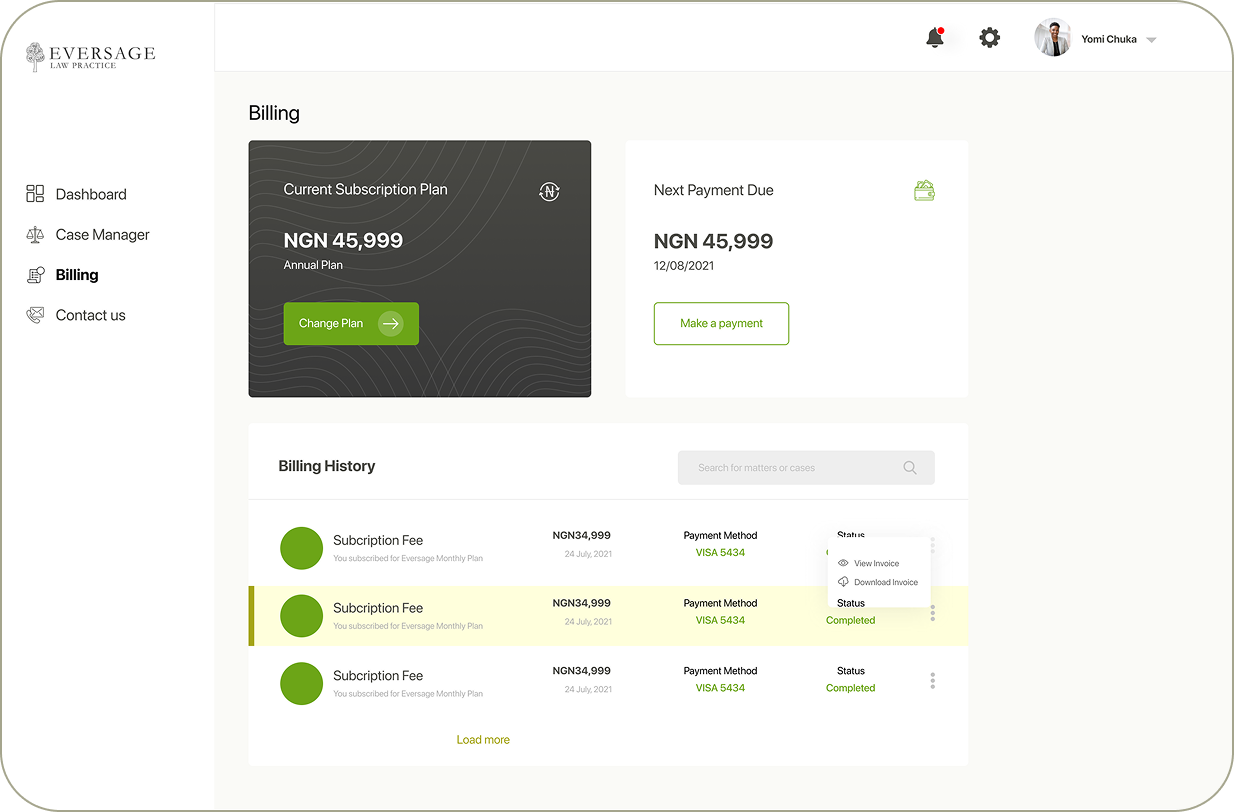The width and height of the screenshot is (1234, 812).
Task: Click the Naira icon on the subscription card
Action: click(x=548, y=191)
